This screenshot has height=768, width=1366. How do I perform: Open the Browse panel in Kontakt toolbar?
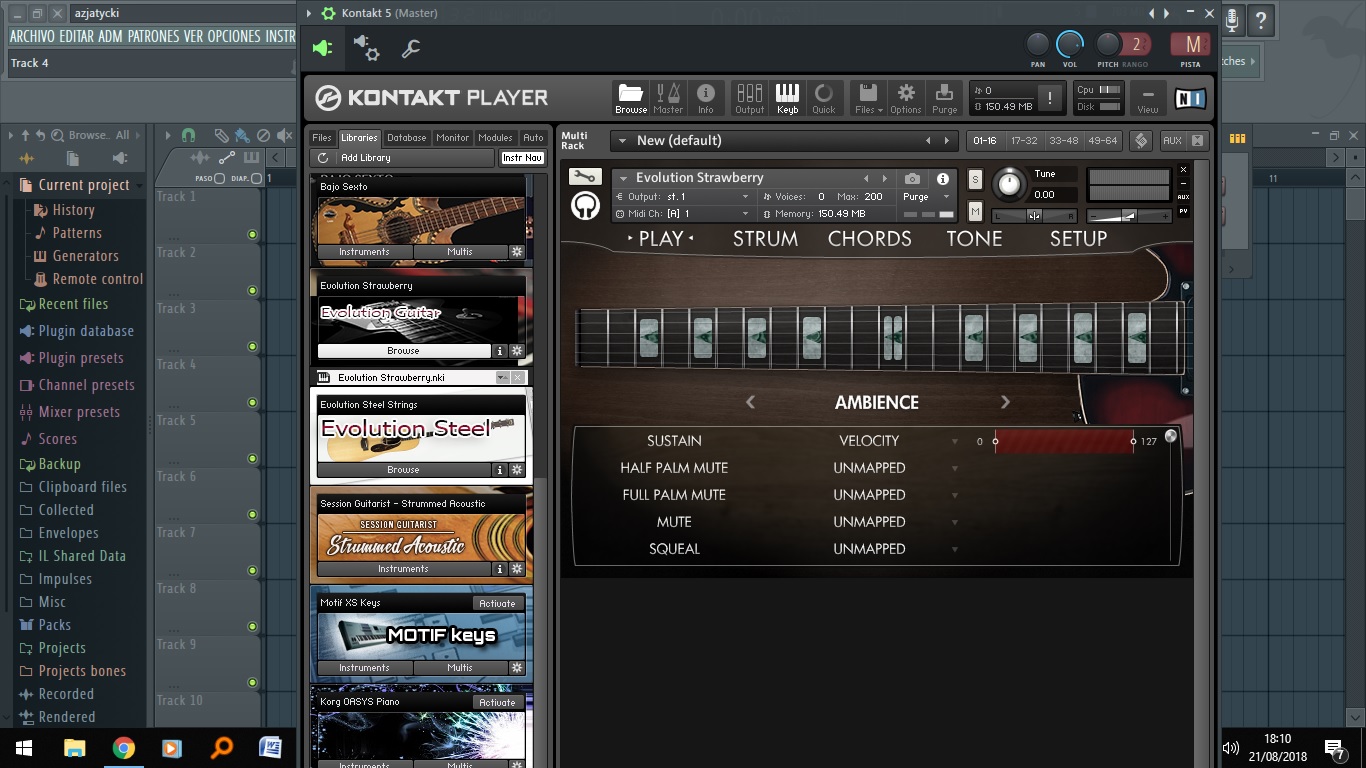630,98
